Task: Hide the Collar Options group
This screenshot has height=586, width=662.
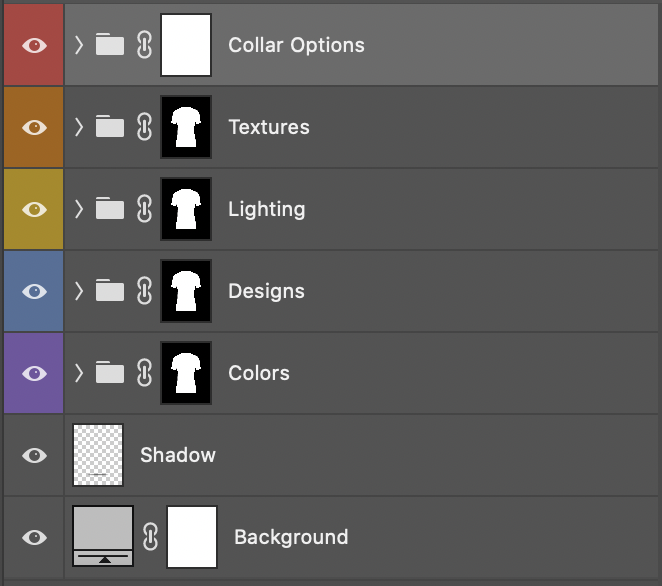Action: click(x=34, y=45)
